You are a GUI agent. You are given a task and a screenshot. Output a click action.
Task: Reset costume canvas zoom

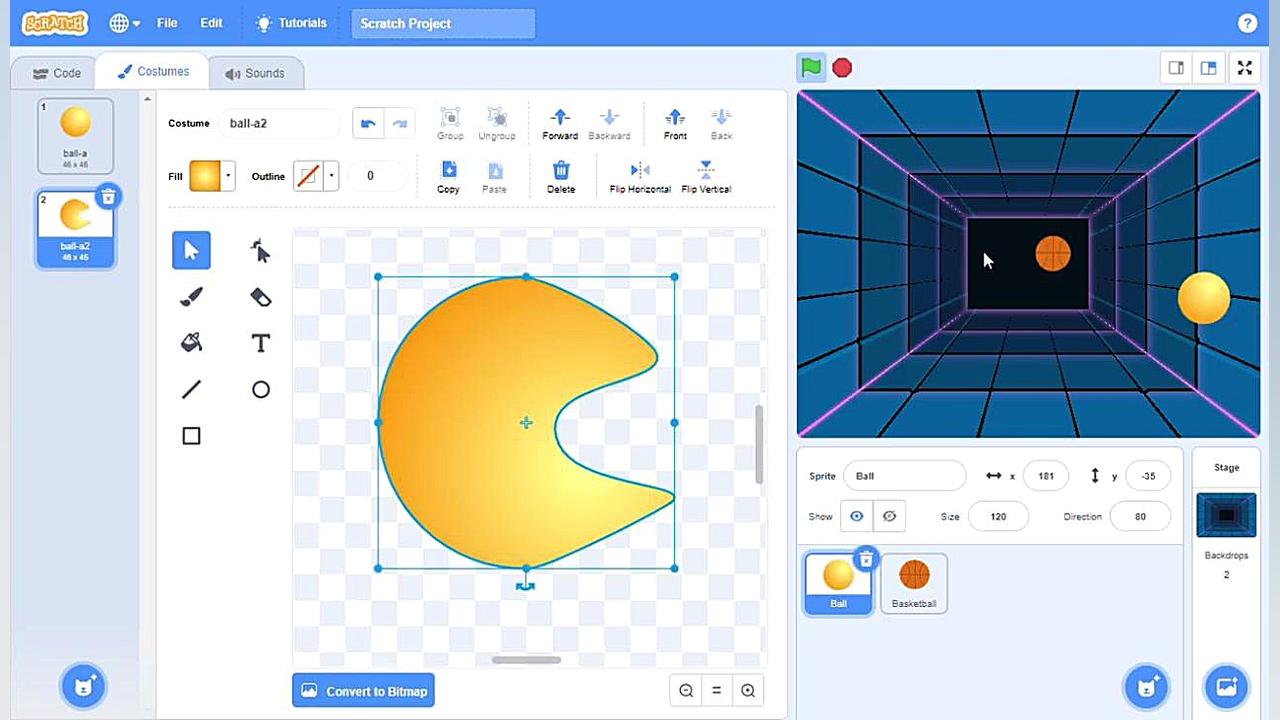tap(716, 690)
